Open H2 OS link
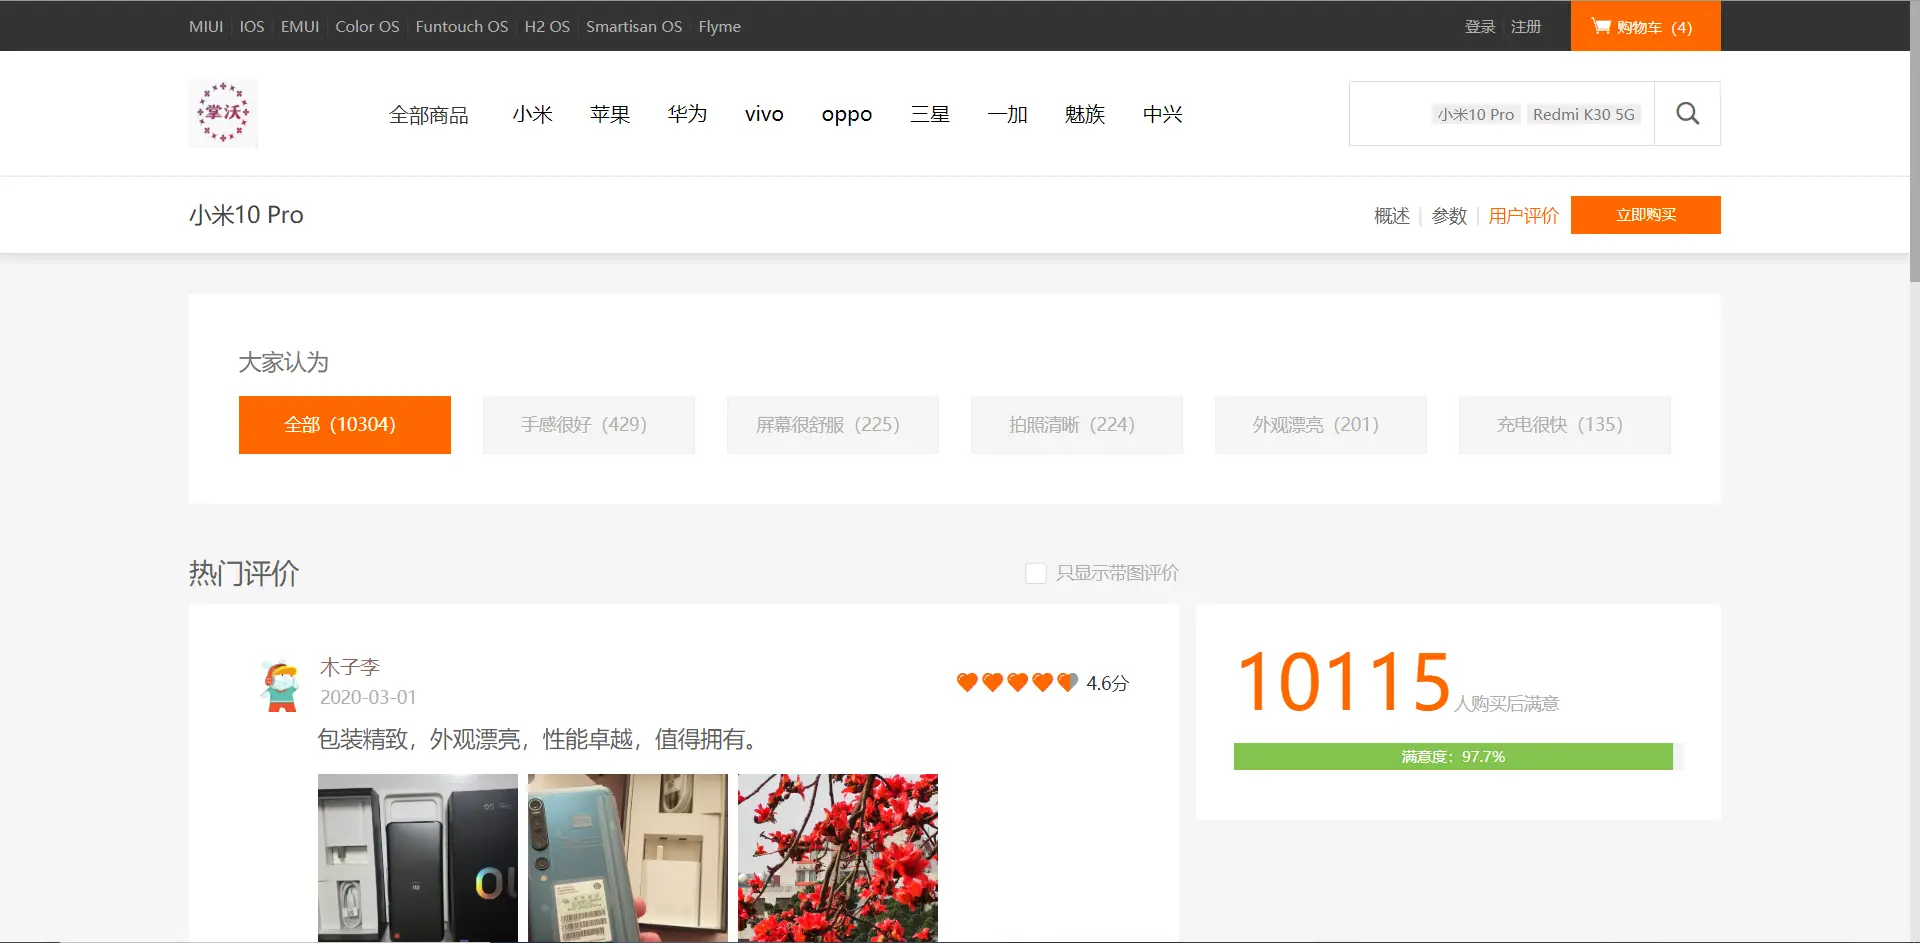Viewport: 1920px width, 943px height. point(547,26)
